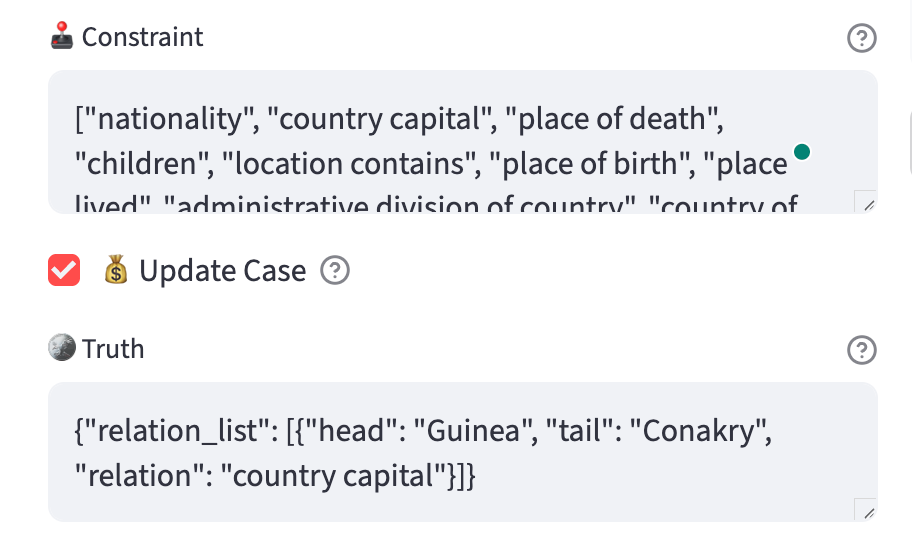Place cursor on "Conakry" in Truth field
The height and width of the screenshot is (546, 912).
tap(700, 431)
